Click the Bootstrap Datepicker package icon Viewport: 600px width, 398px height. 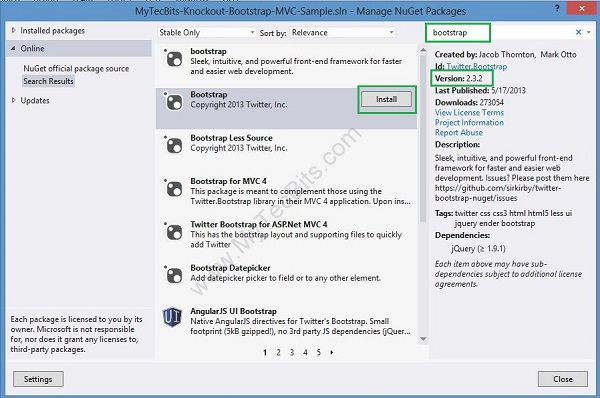174,275
